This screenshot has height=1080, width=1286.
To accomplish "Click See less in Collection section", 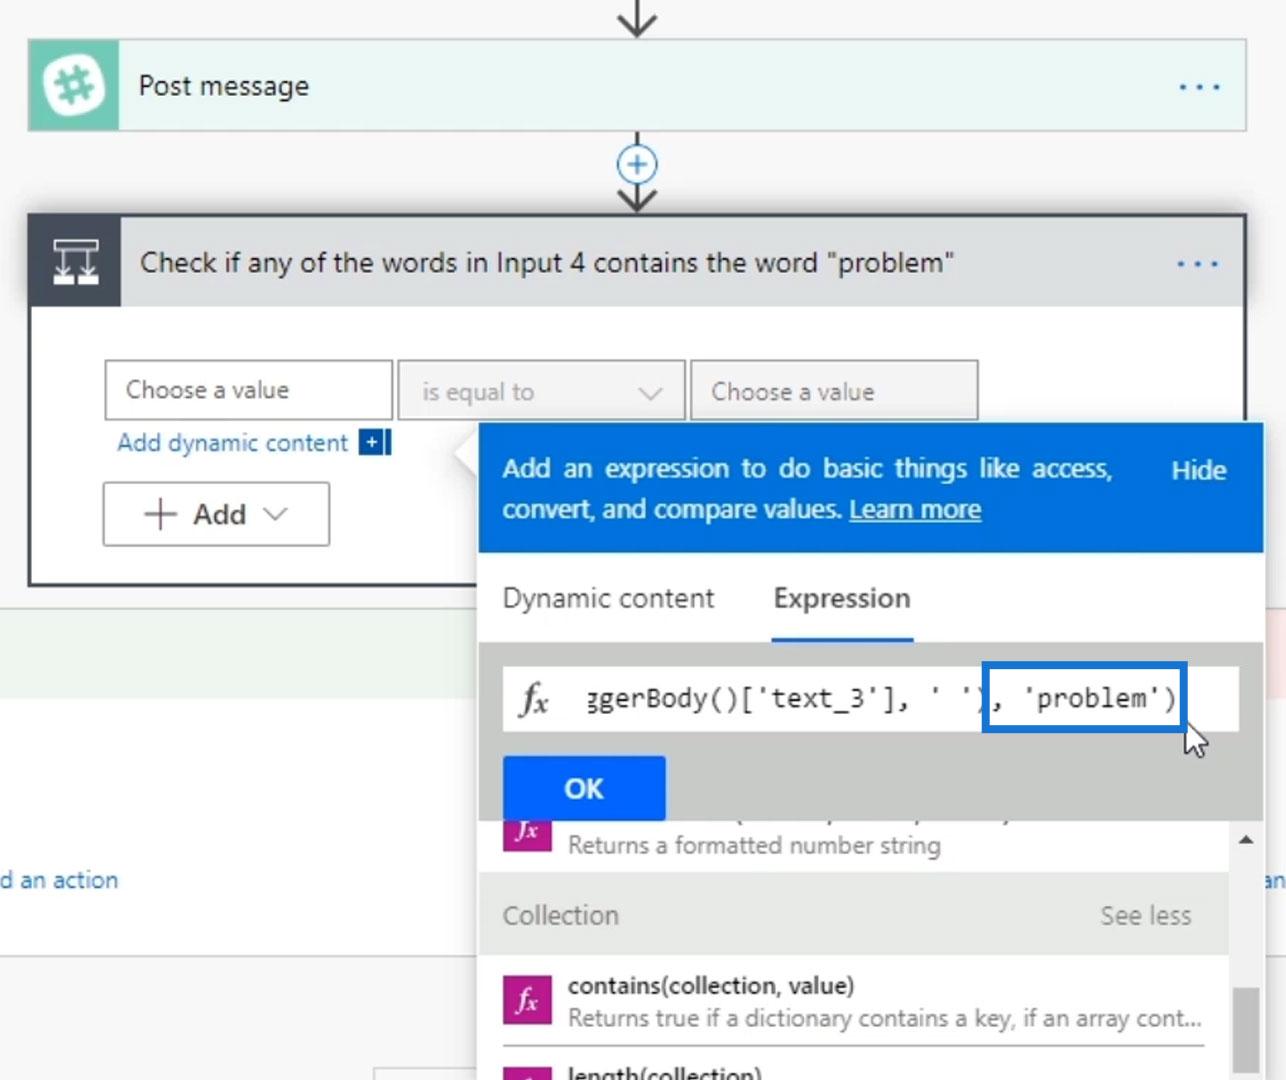I will (1146, 915).
